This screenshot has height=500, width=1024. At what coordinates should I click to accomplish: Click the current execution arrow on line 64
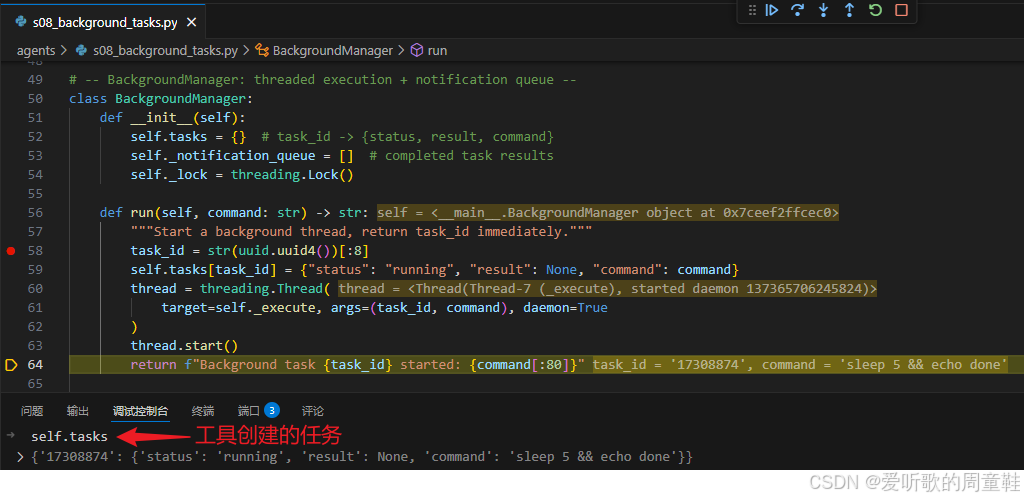click(10, 365)
